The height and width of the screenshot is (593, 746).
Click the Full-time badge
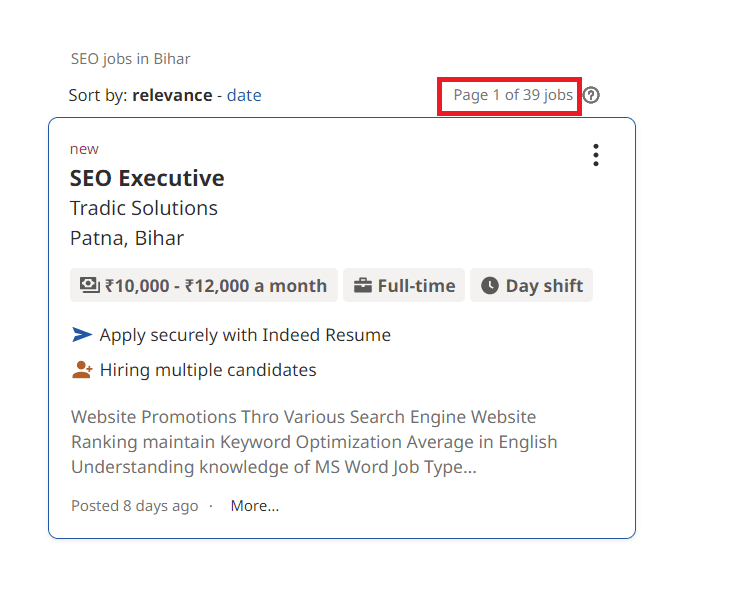point(404,285)
